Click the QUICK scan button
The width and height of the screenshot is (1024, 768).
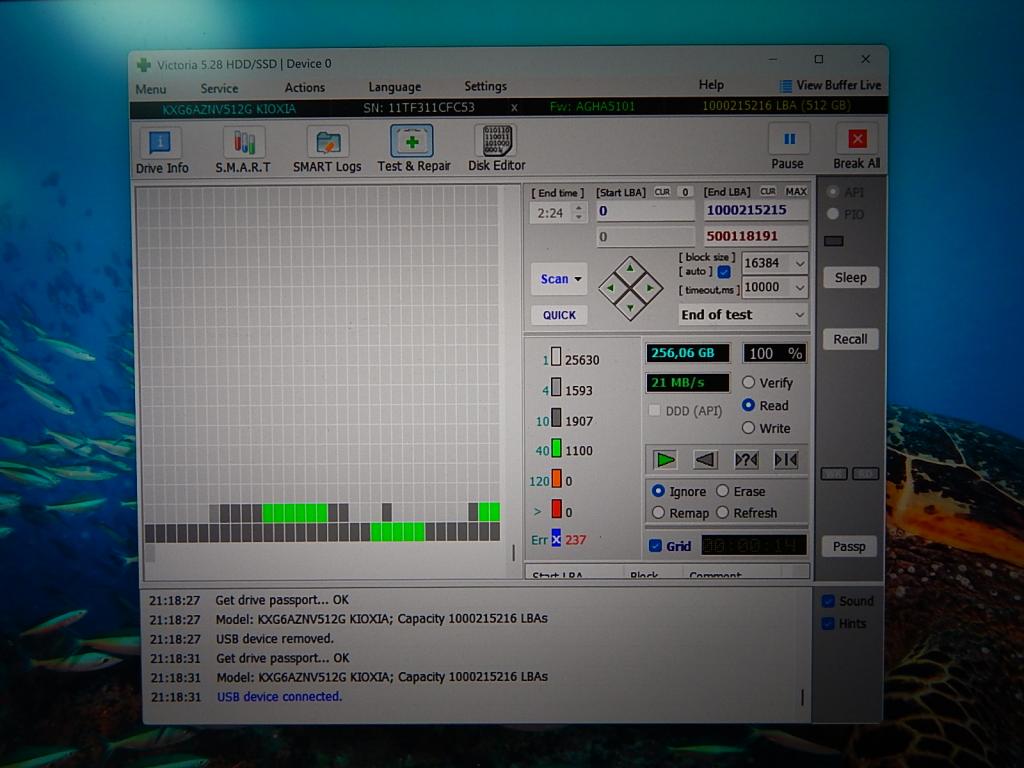click(x=559, y=315)
